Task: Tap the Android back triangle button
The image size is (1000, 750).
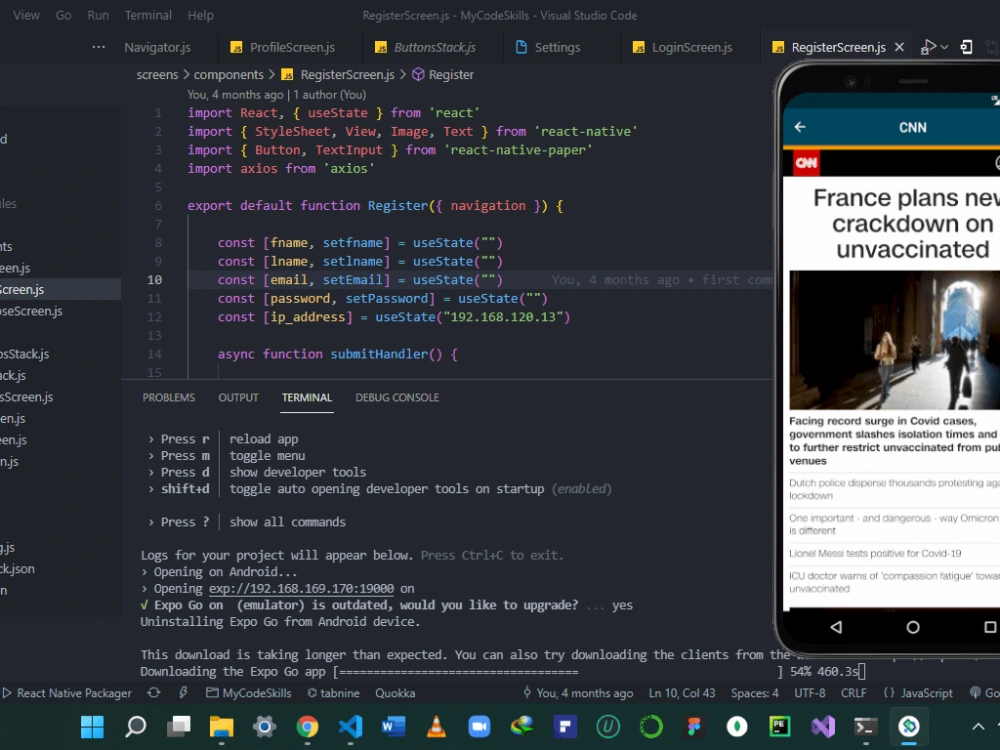Action: (836, 627)
